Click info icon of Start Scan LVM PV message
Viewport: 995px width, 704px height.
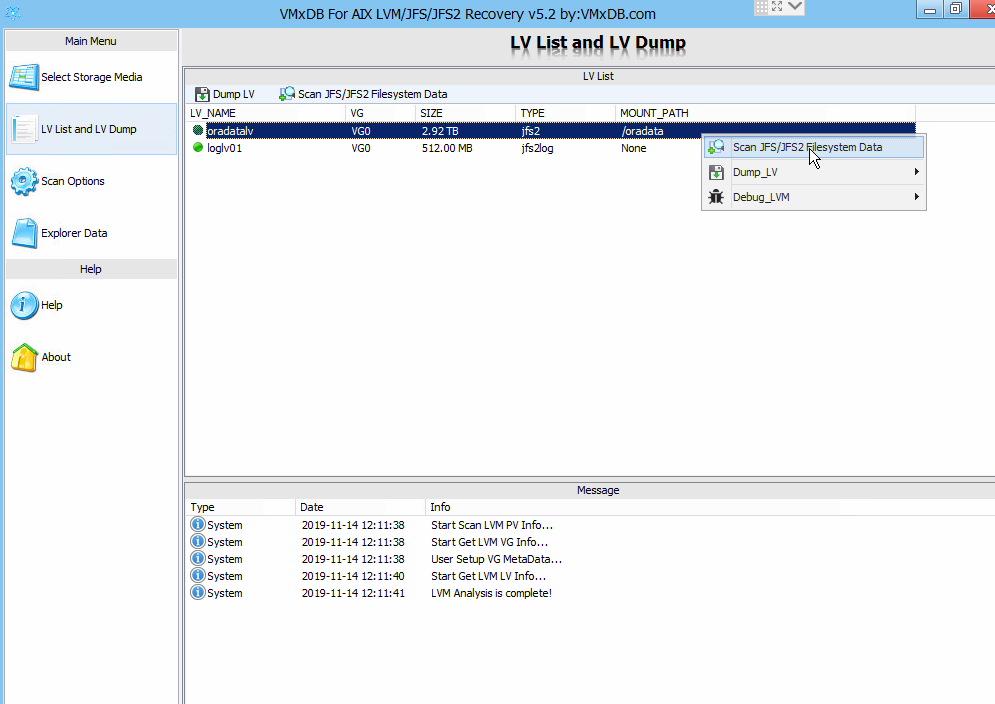(198, 524)
